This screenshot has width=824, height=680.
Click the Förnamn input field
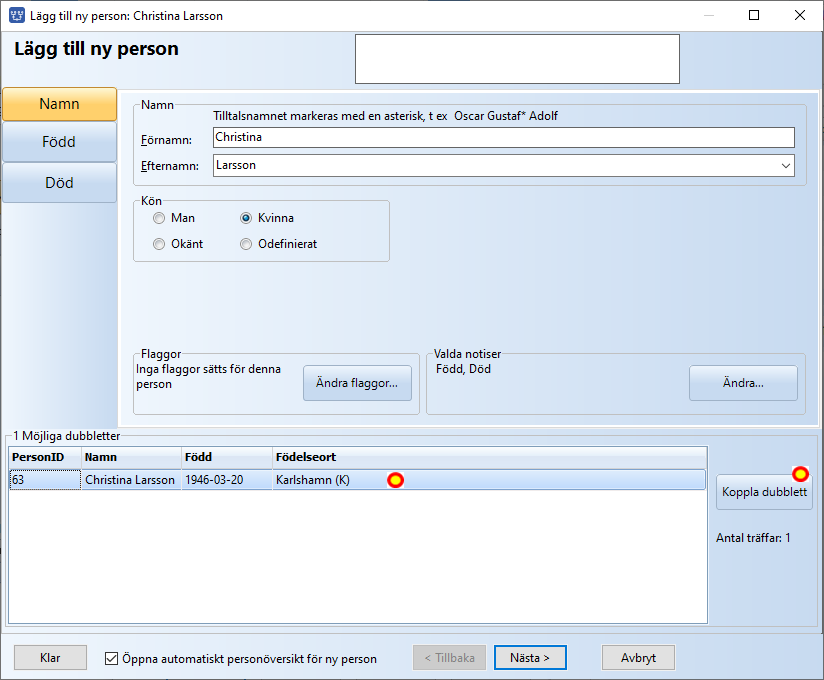[x=503, y=138]
